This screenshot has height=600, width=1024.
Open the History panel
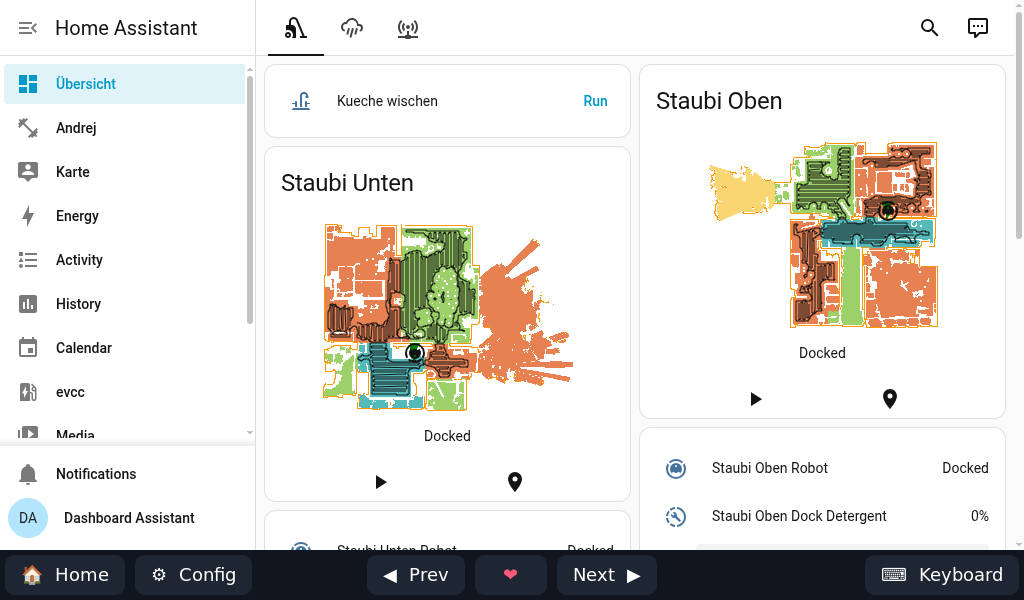pyautogui.click(x=124, y=304)
